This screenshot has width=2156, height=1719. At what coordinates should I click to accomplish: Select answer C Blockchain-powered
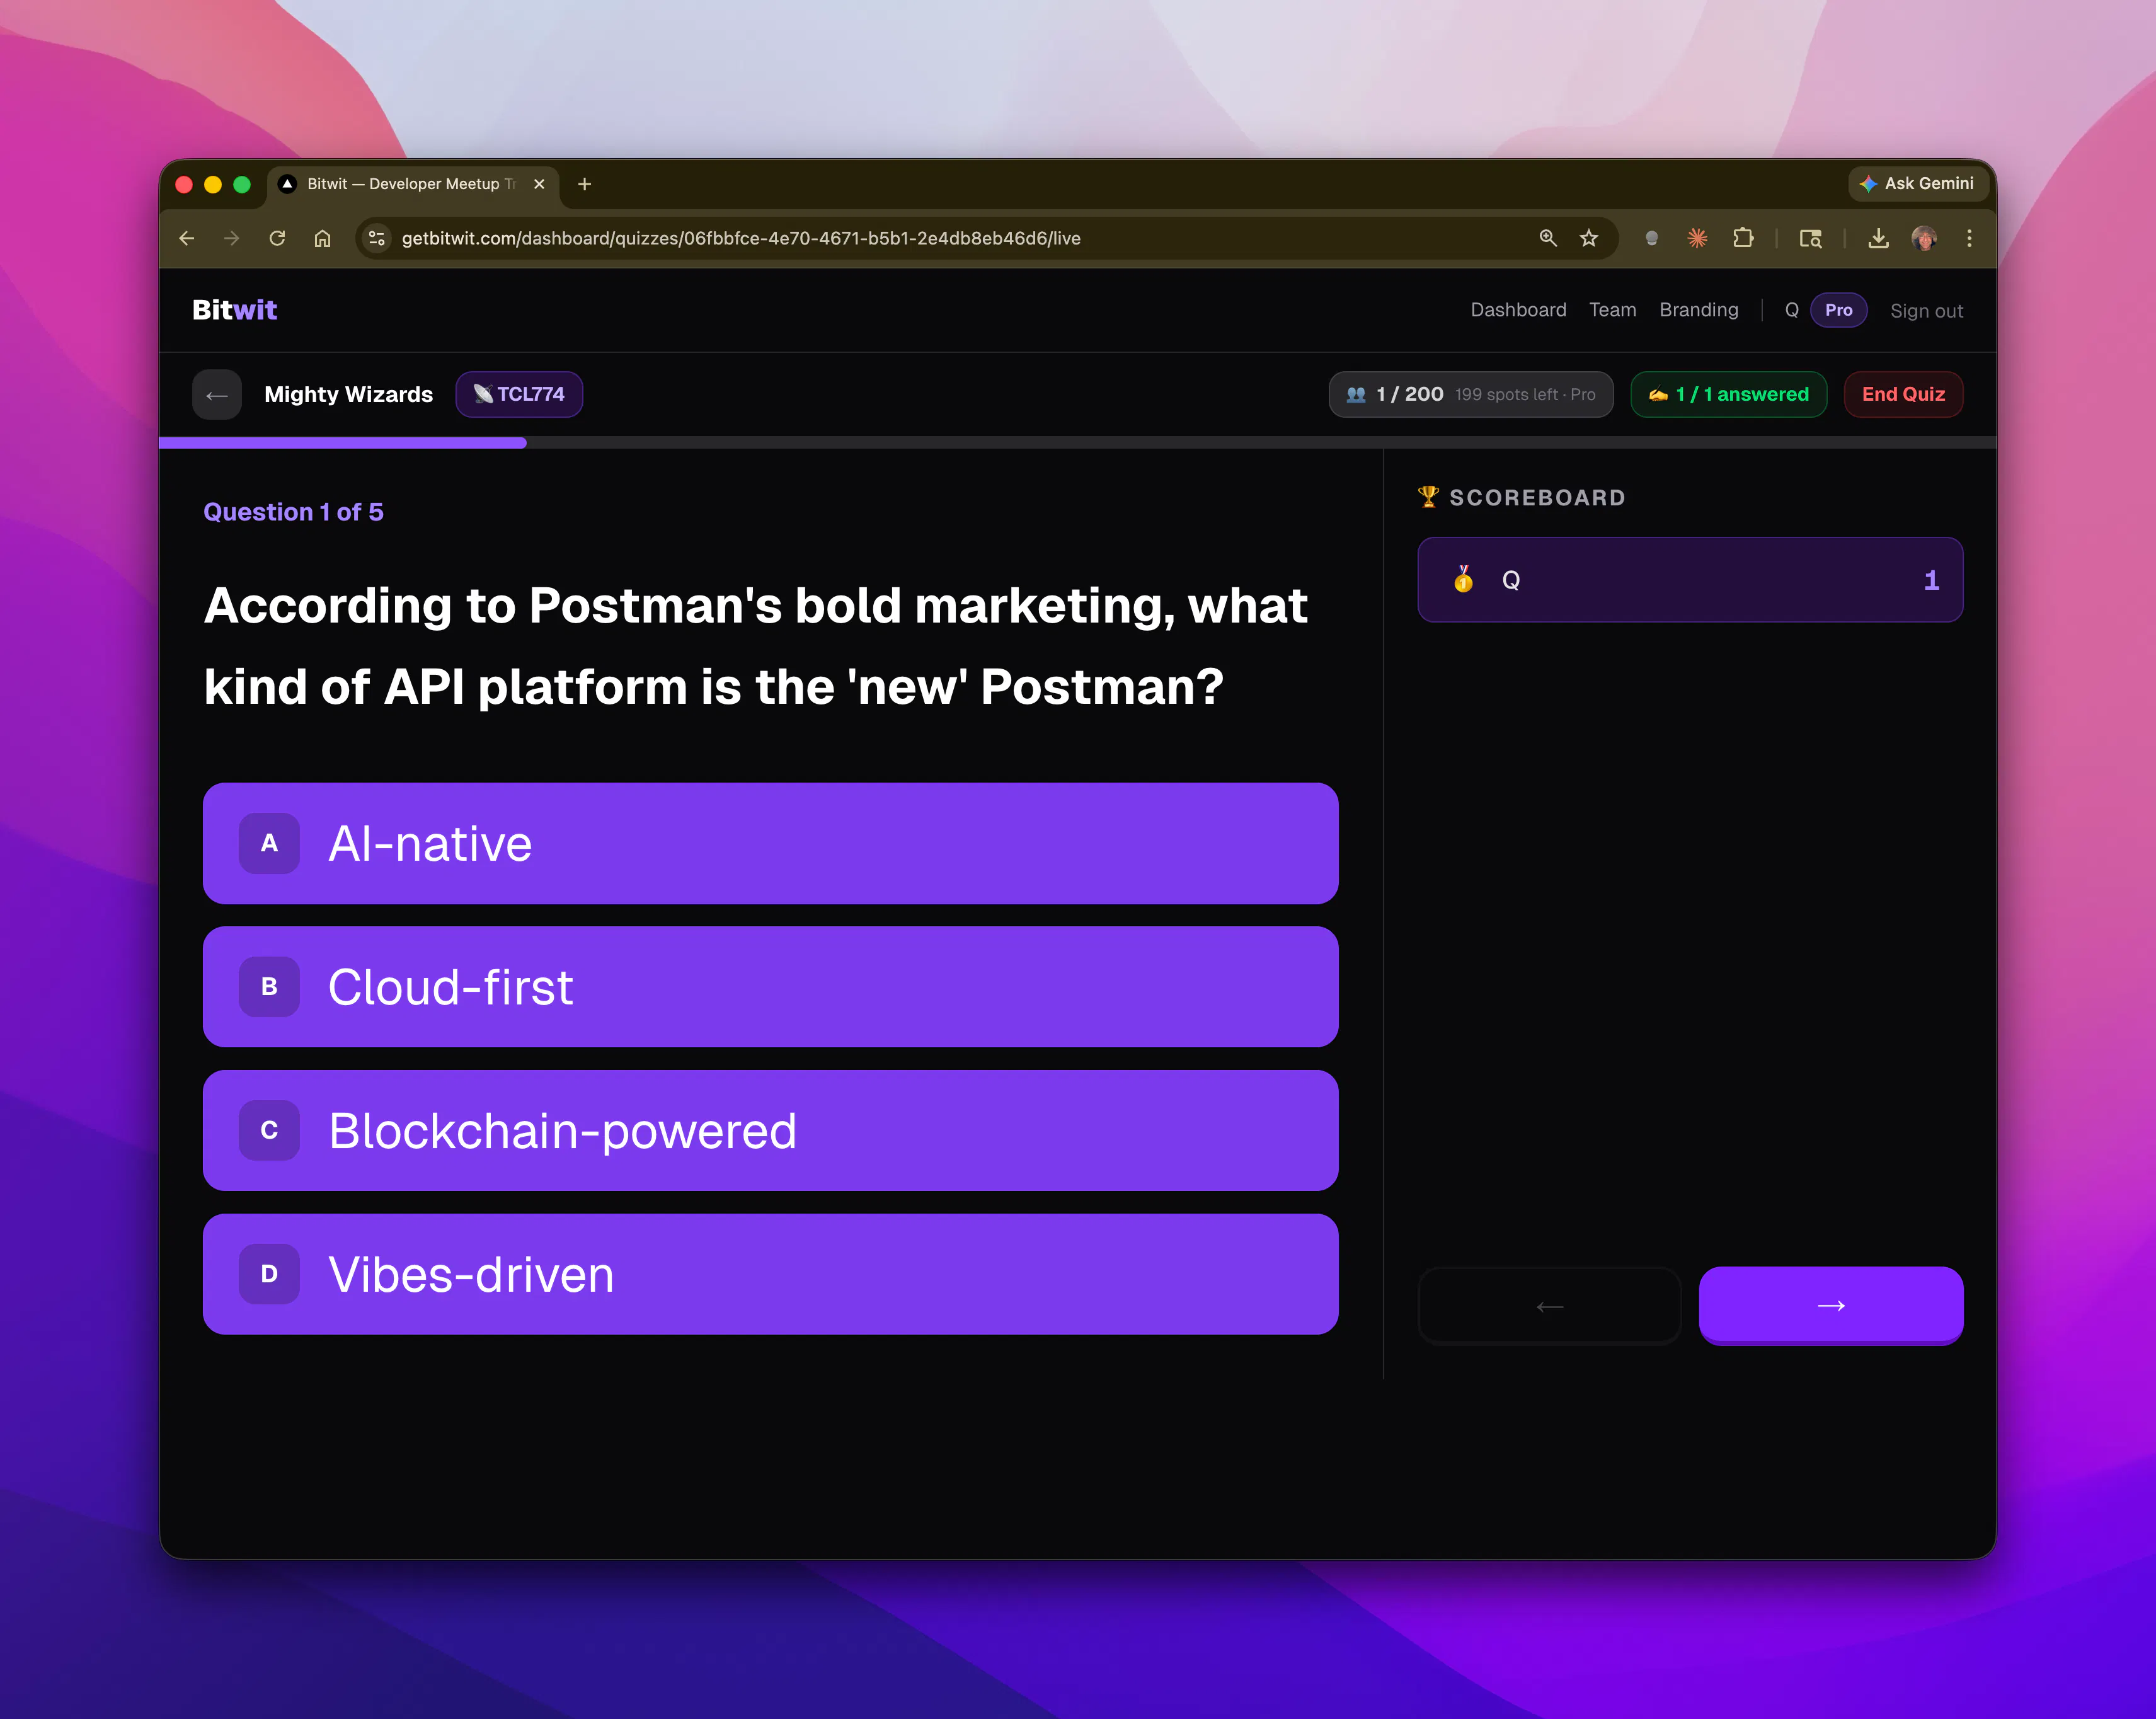pyautogui.click(x=770, y=1130)
